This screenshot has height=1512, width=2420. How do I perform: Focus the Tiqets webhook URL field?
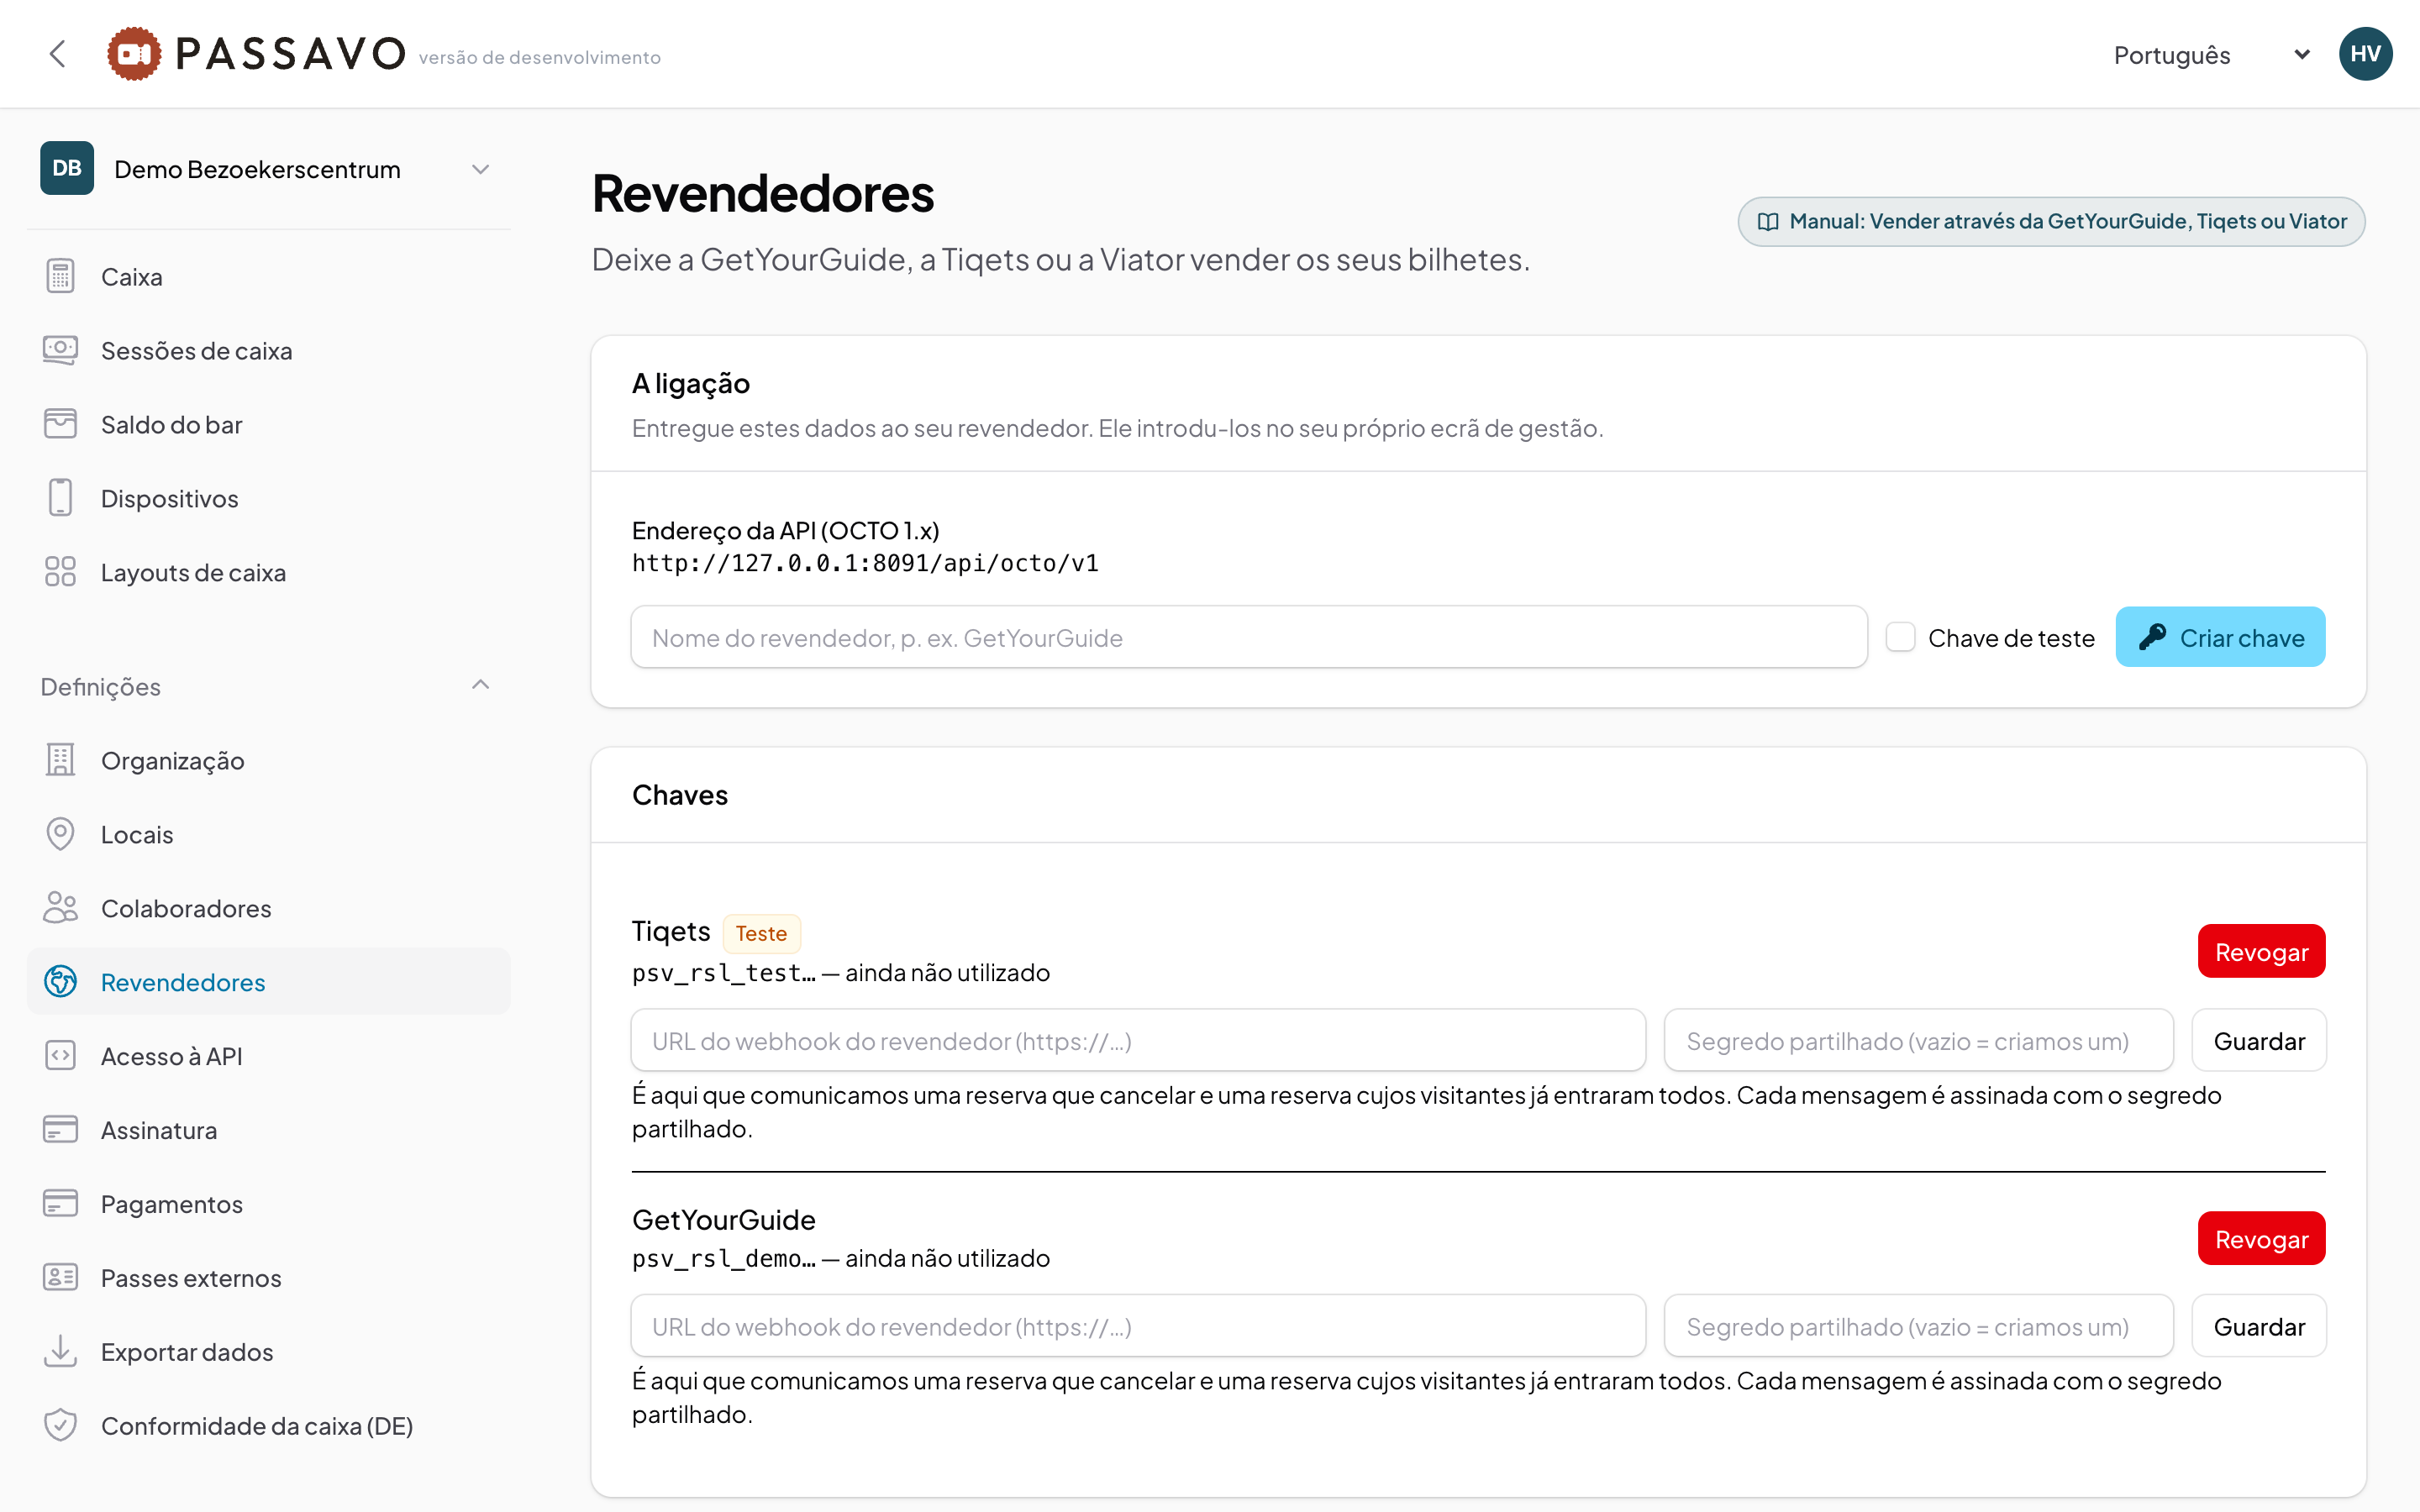coord(1138,1041)
